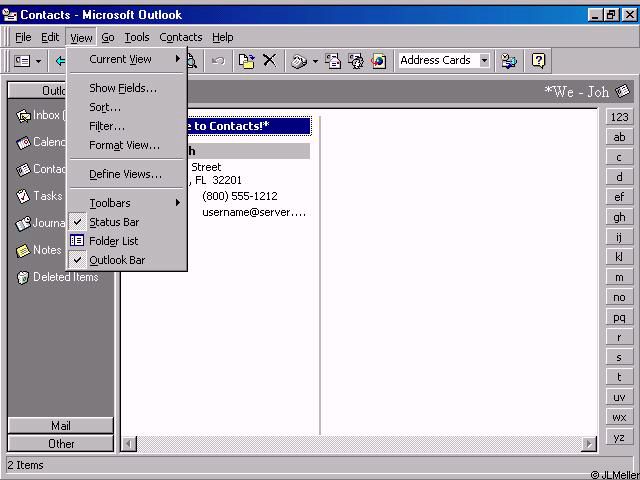The height and width of the screenshot is (480, 640).
Task: Open the New Contact button's dropdown arrow
Action: (x=38, y=62)
